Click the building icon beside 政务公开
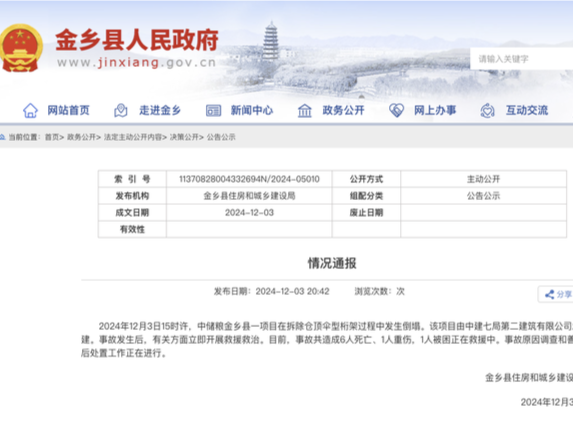Viewport: 573px width, 431px height. coord(305,110)
